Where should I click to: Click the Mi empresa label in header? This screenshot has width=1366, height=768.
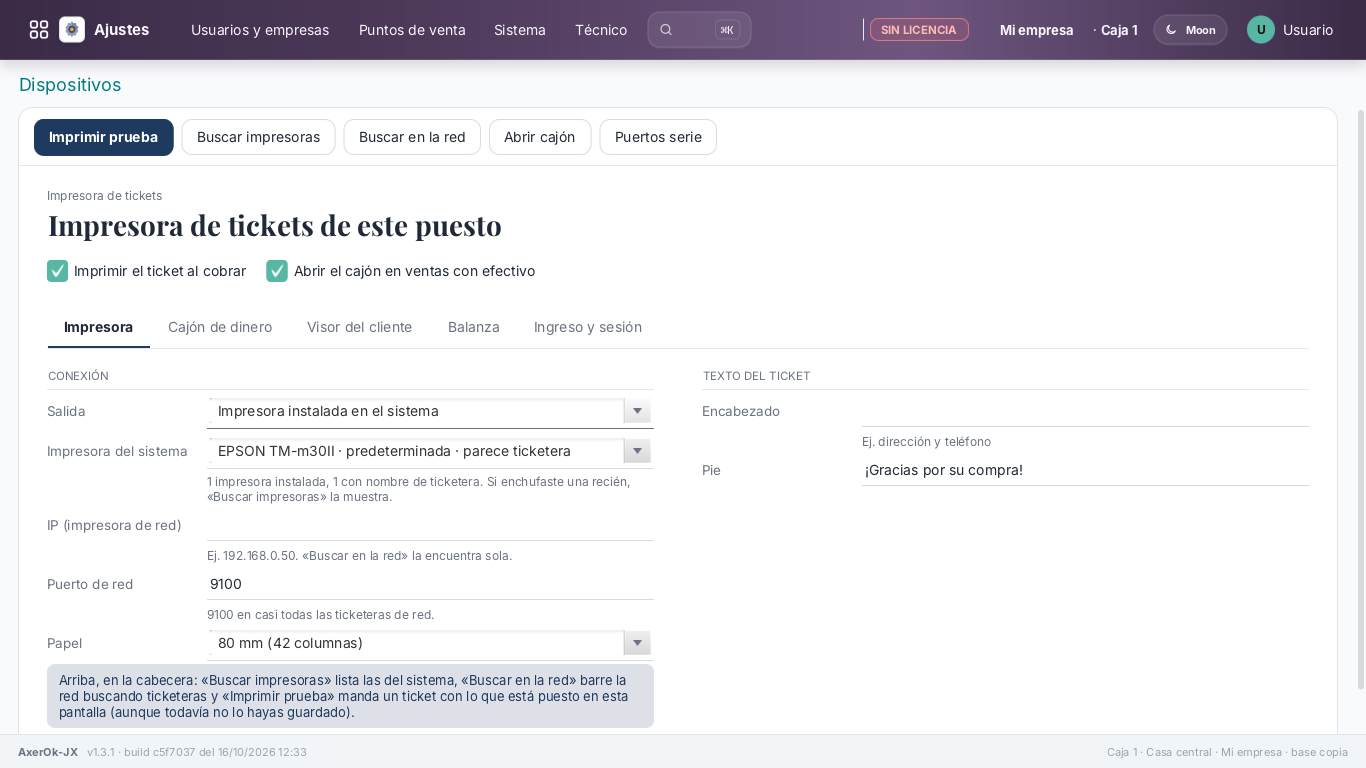pos(1037,30)
